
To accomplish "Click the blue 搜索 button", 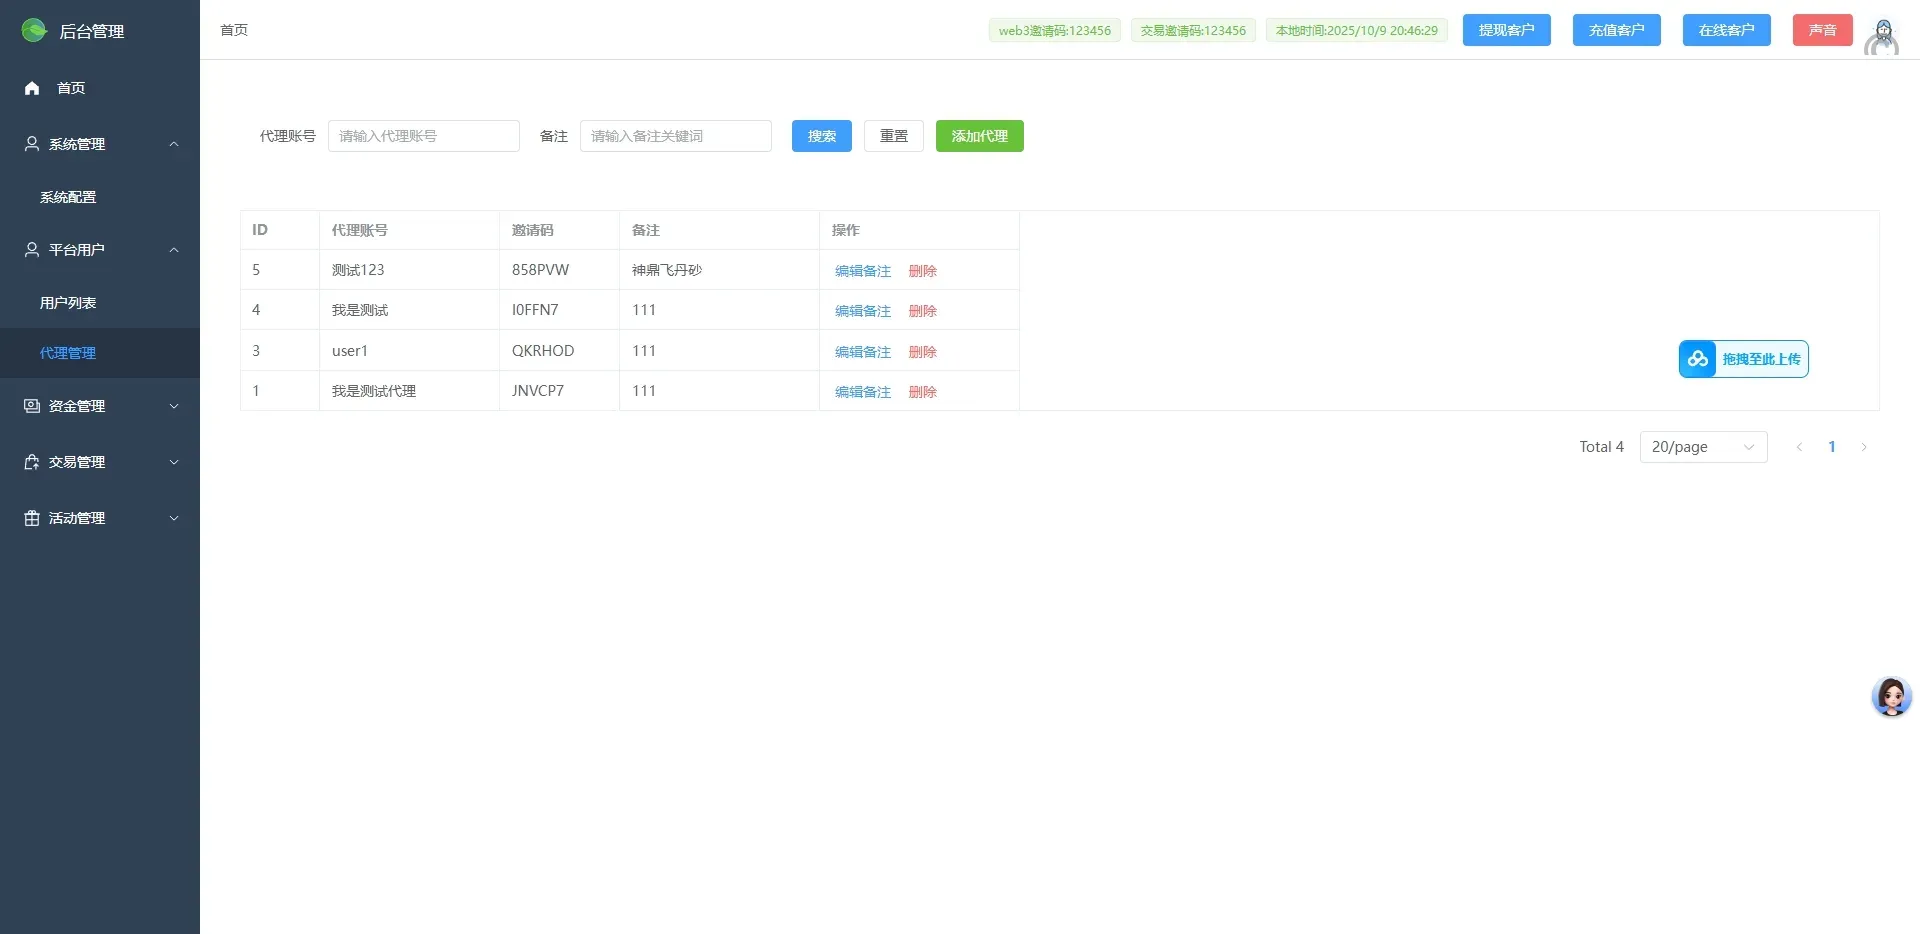I will pos(821,136).
